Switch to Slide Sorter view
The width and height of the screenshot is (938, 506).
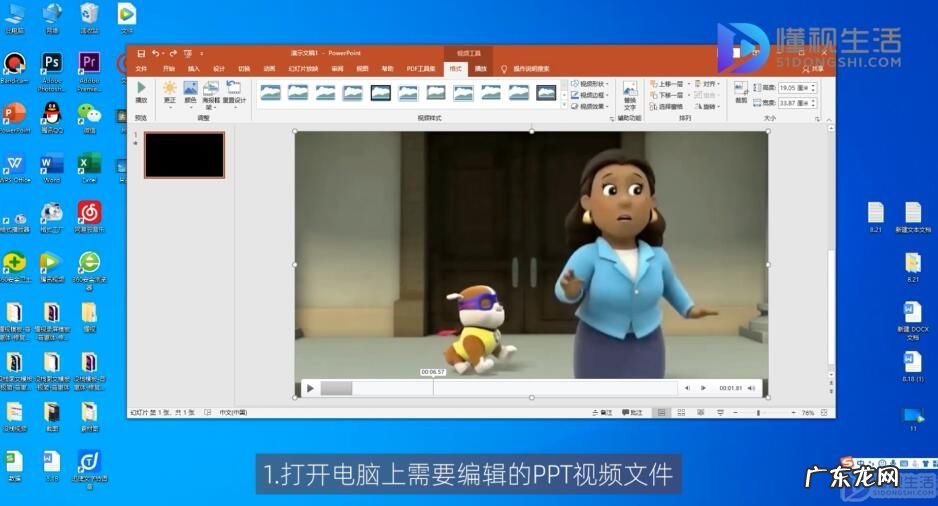click(x=681, y=413)
